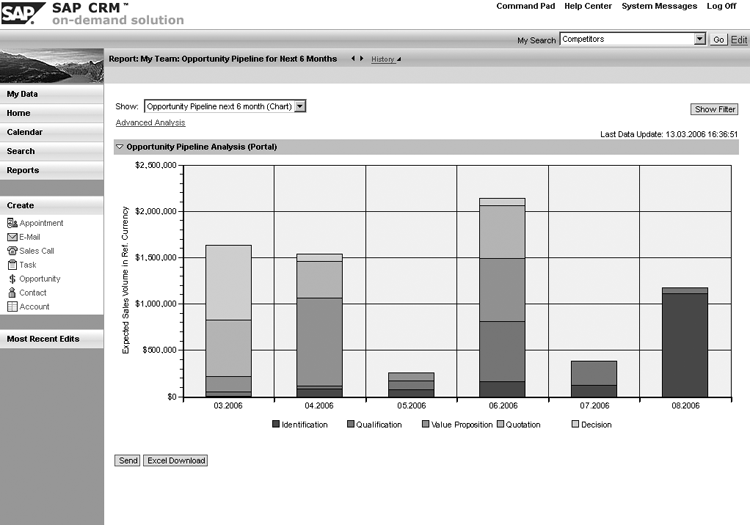Click the Appointment icon in Create panel
Viewport: 750px width, 525px height.
pos(12,223)
